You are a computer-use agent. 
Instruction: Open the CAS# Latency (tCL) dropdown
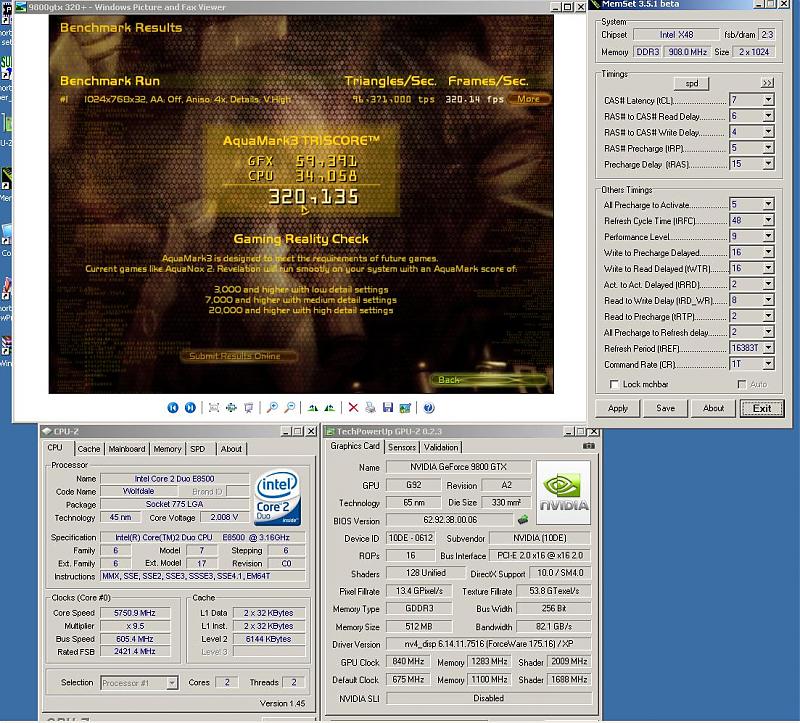pos(768,100)
